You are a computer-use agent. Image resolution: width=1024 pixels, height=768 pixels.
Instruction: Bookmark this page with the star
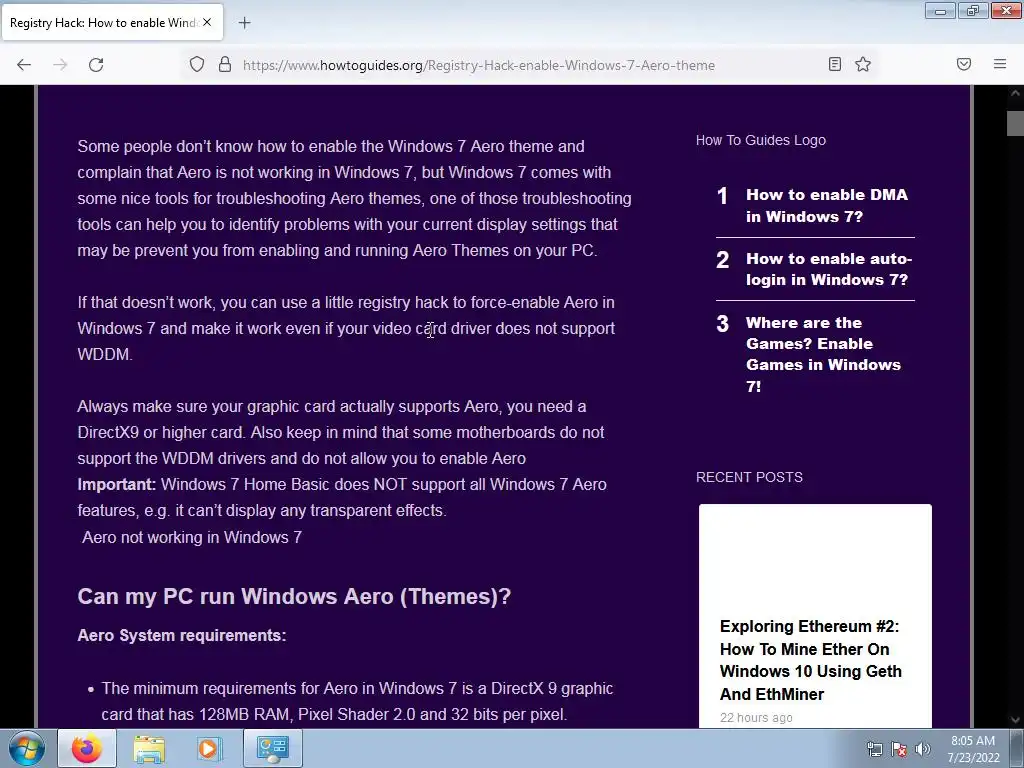(863, 64)
